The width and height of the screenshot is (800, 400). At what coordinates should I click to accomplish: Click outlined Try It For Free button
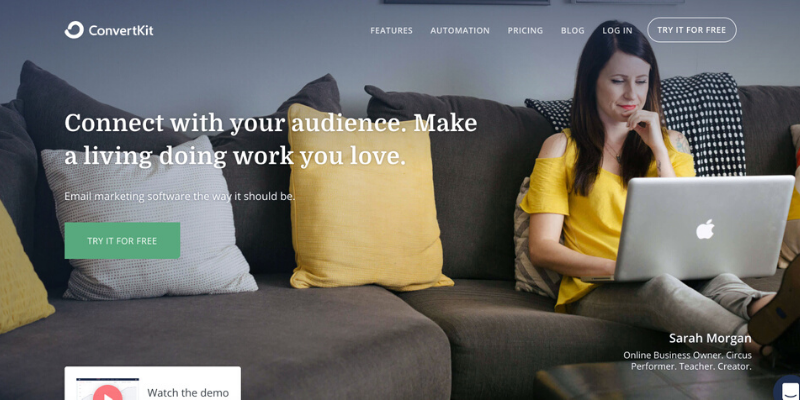point(691,30)
